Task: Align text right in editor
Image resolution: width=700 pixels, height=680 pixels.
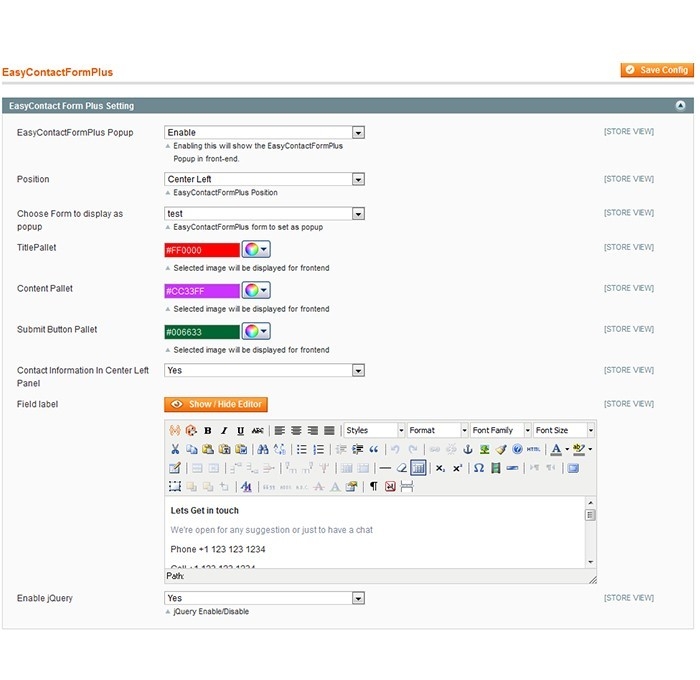Action: [x=312, y=430]
